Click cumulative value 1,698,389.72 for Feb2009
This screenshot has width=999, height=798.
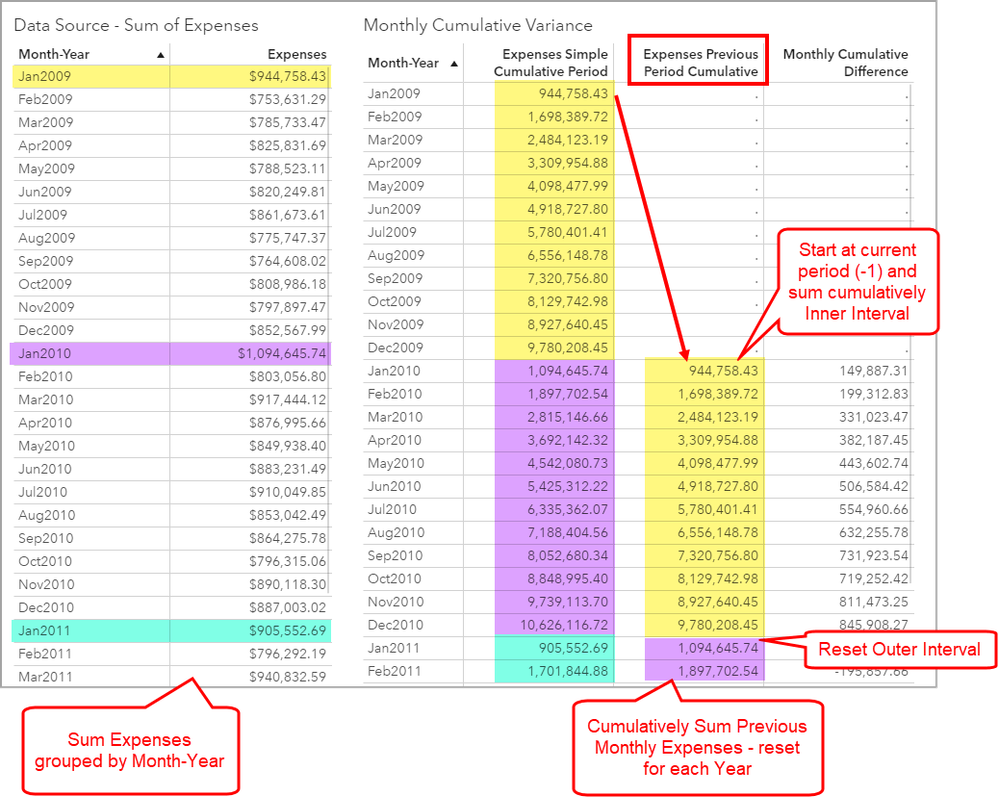(567, 117)
